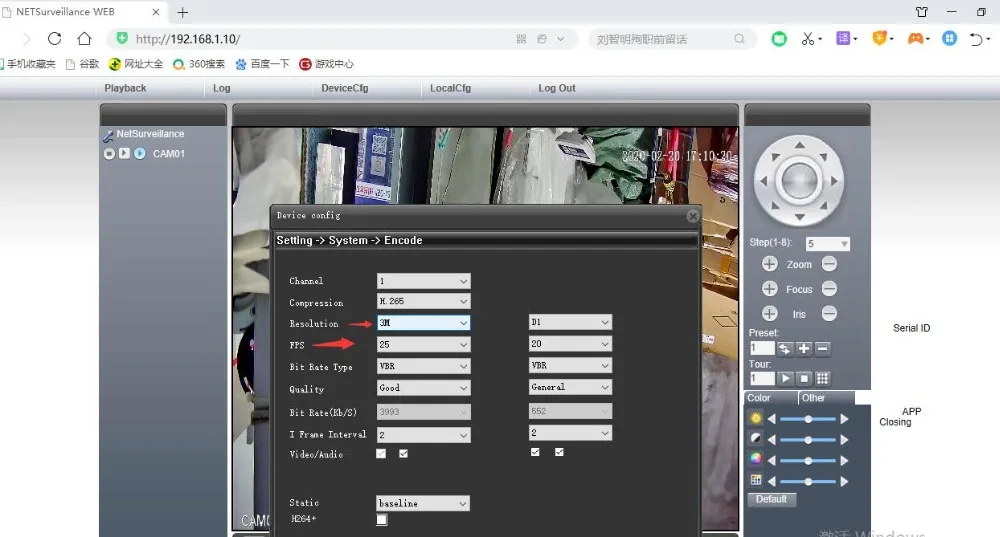Click the PTZ down arrow
This screenshot has height=537, width=1000.
pos(799,217)
